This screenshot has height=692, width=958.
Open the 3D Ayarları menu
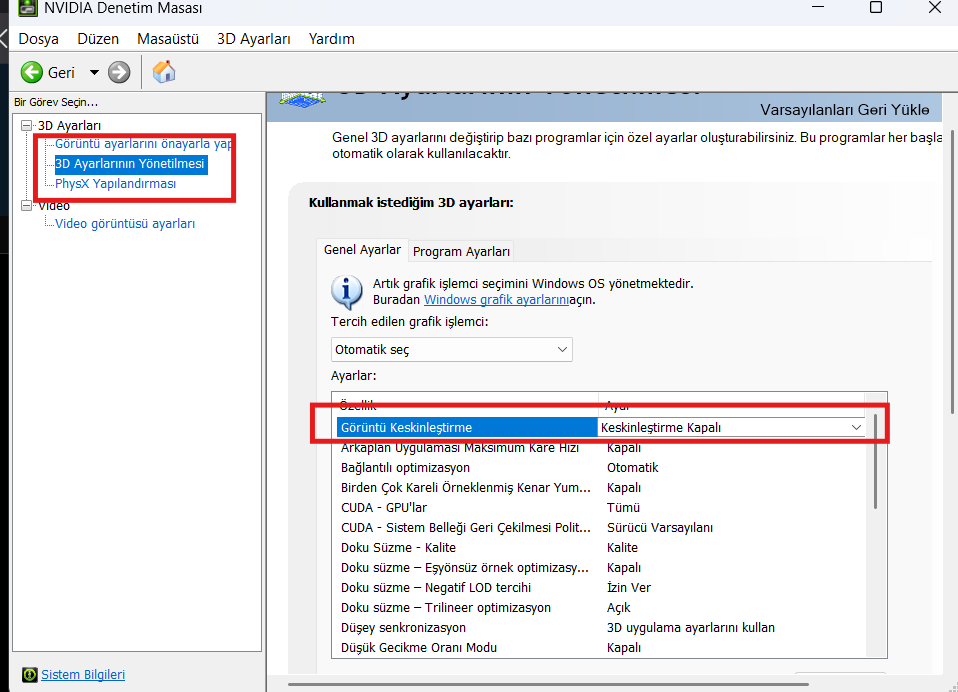[254, 39]
